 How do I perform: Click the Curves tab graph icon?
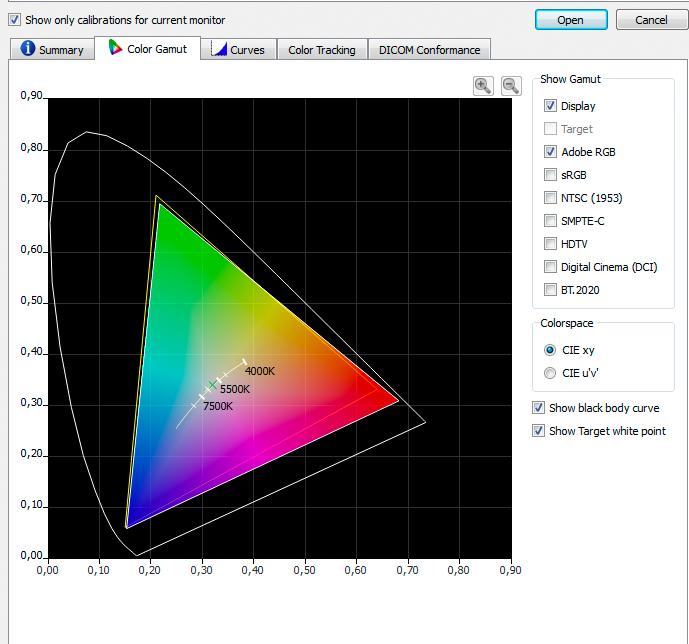tap(218, 48)
